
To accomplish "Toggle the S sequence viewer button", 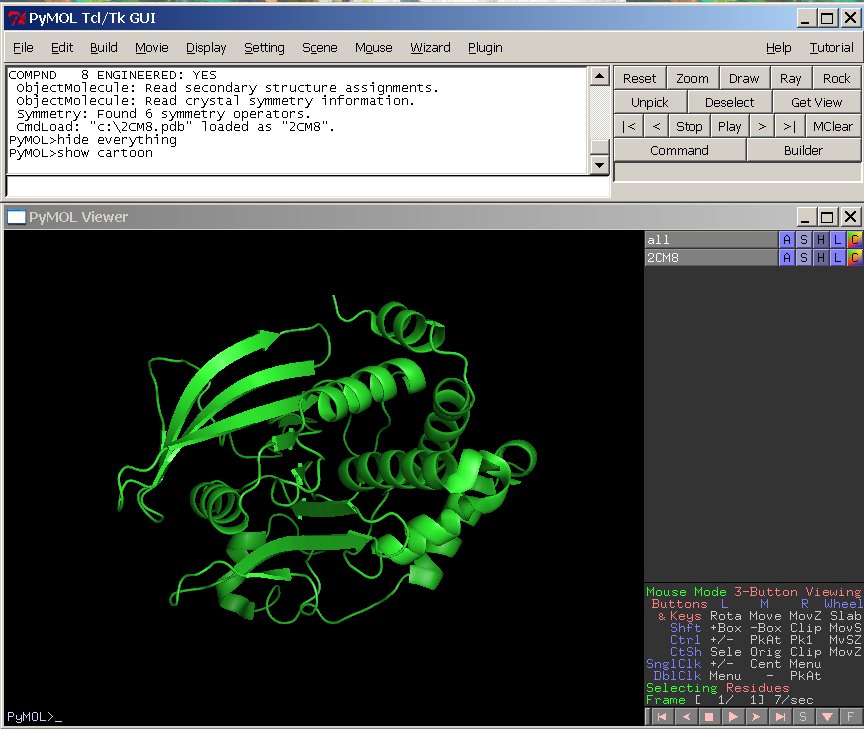I will (803, 717).
